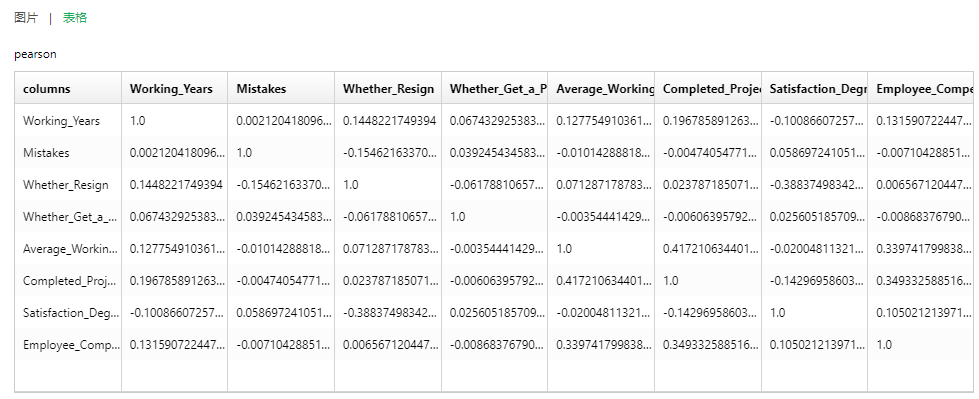Click 0.339741799838... in the Average_Workin... row
This screenshot has height=399, width=979.
924,249
